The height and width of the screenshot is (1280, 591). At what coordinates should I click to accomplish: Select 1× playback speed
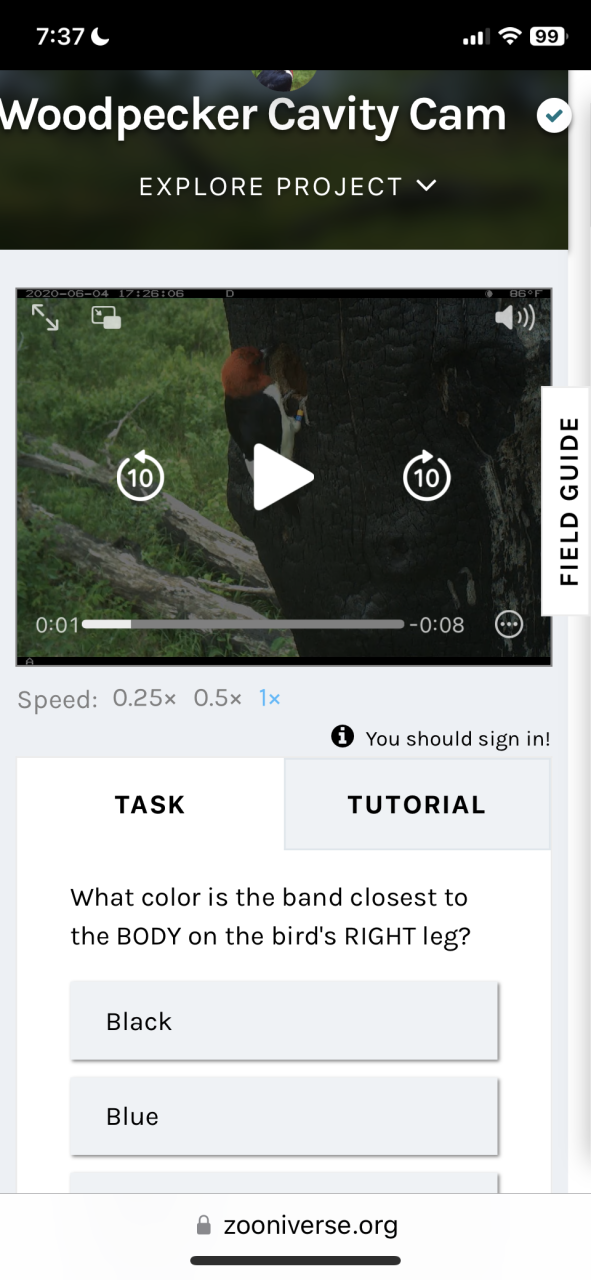coord(270,698)
